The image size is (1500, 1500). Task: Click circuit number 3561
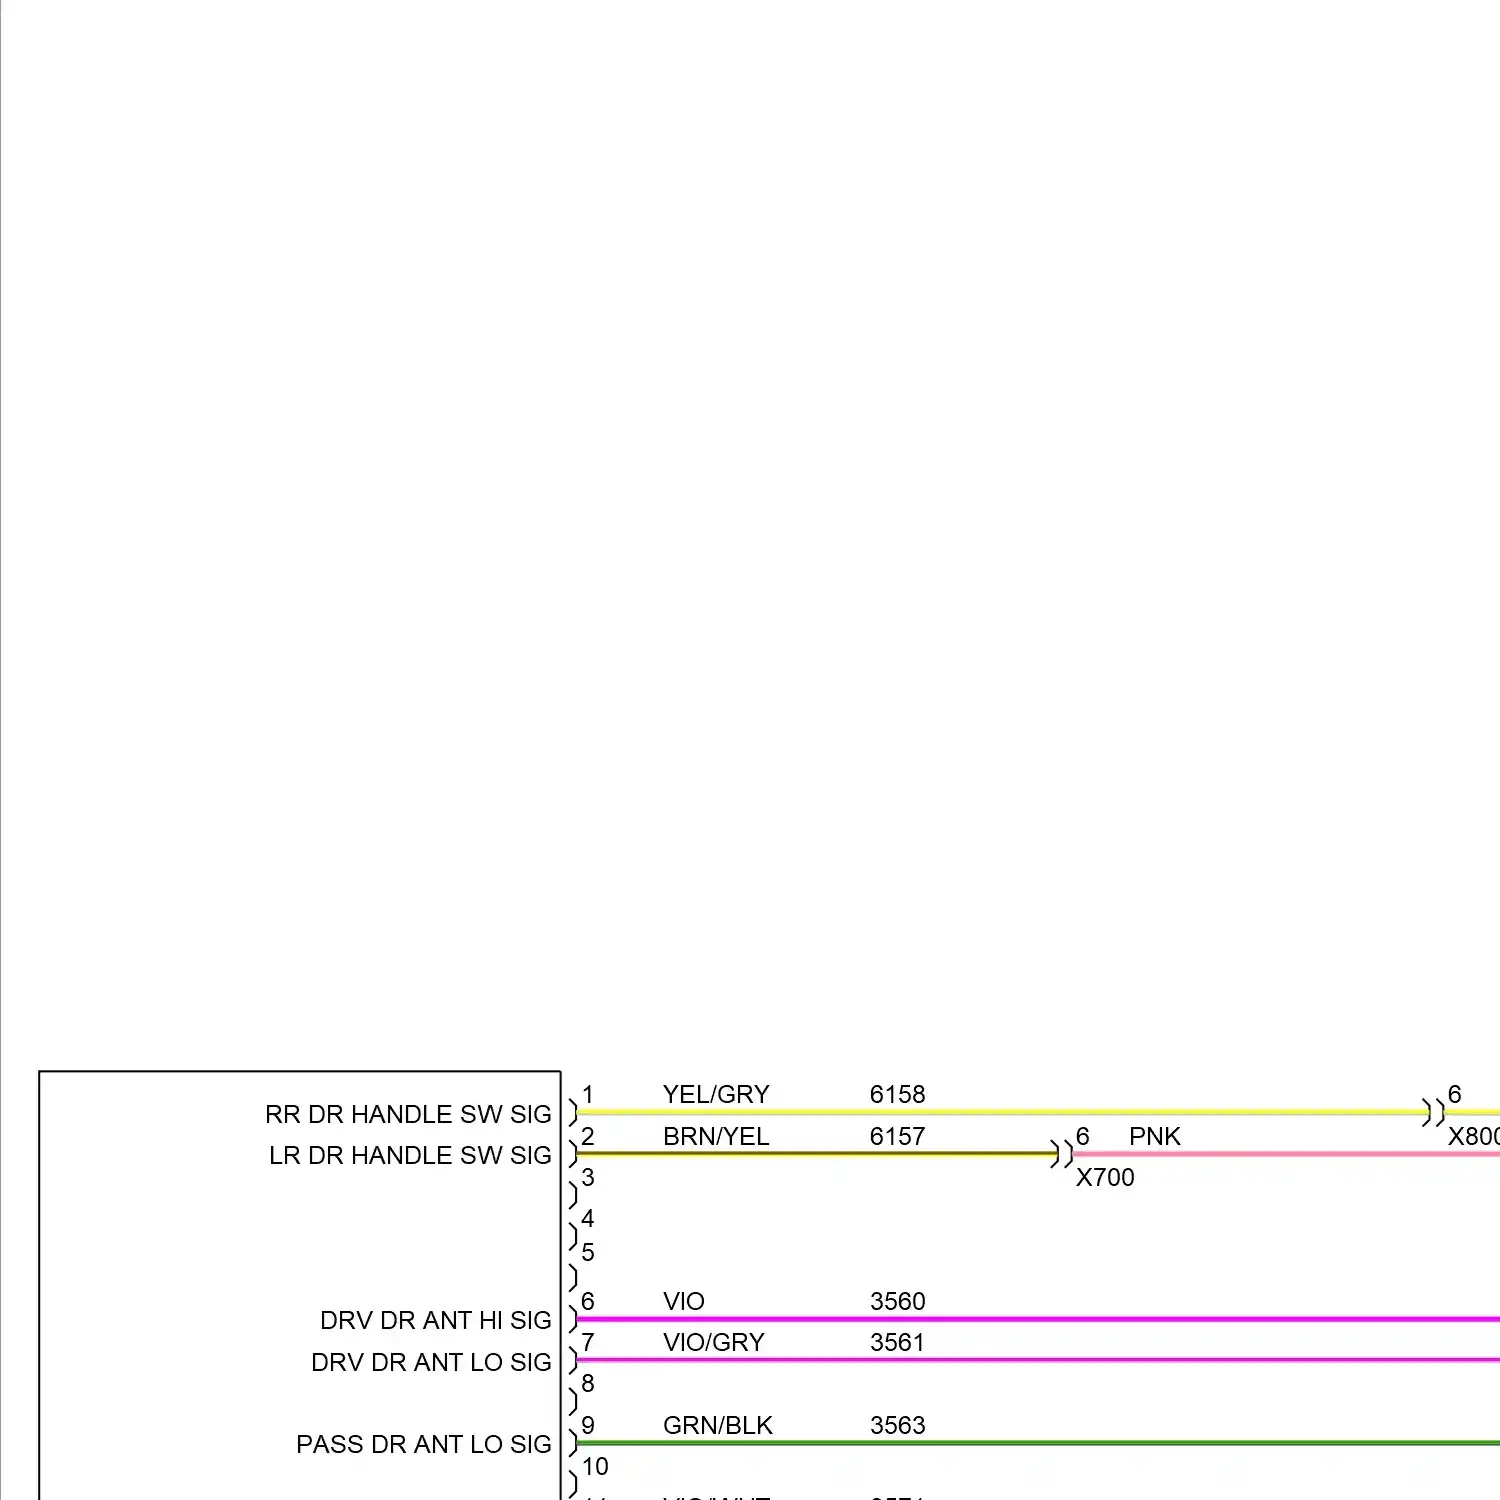[x=897, y=1342]
